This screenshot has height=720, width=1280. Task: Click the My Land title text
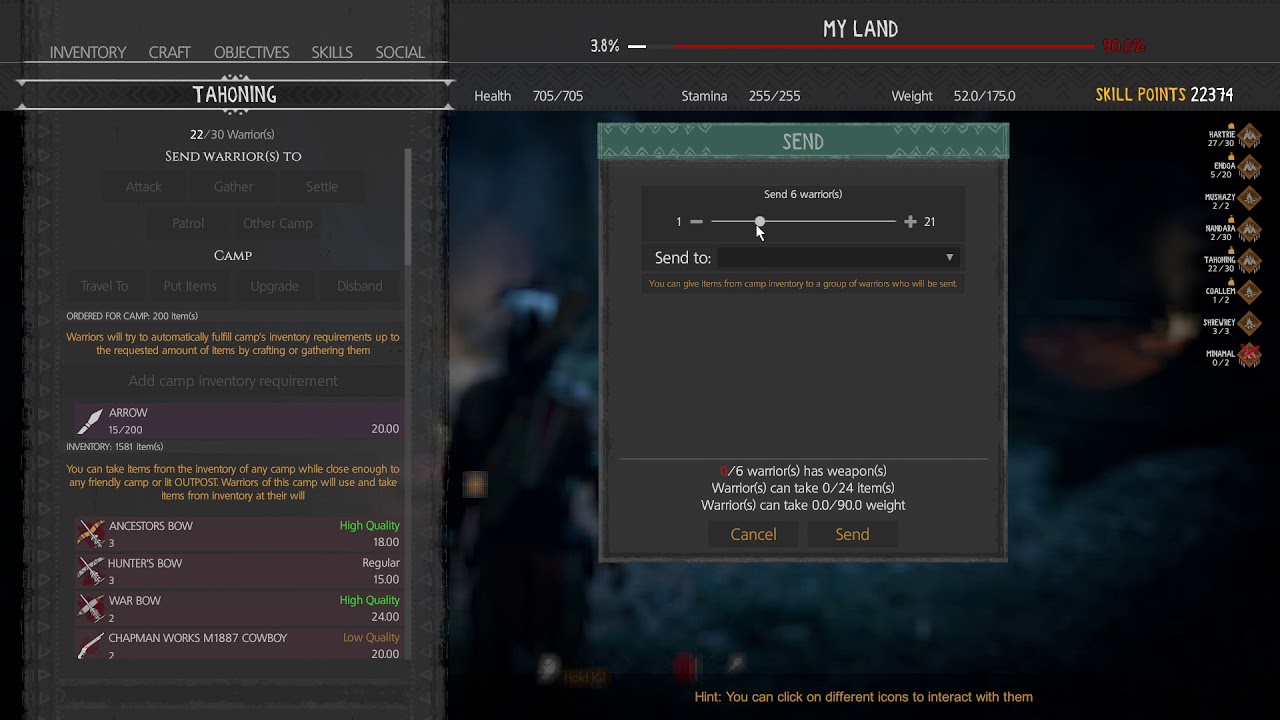860,29
